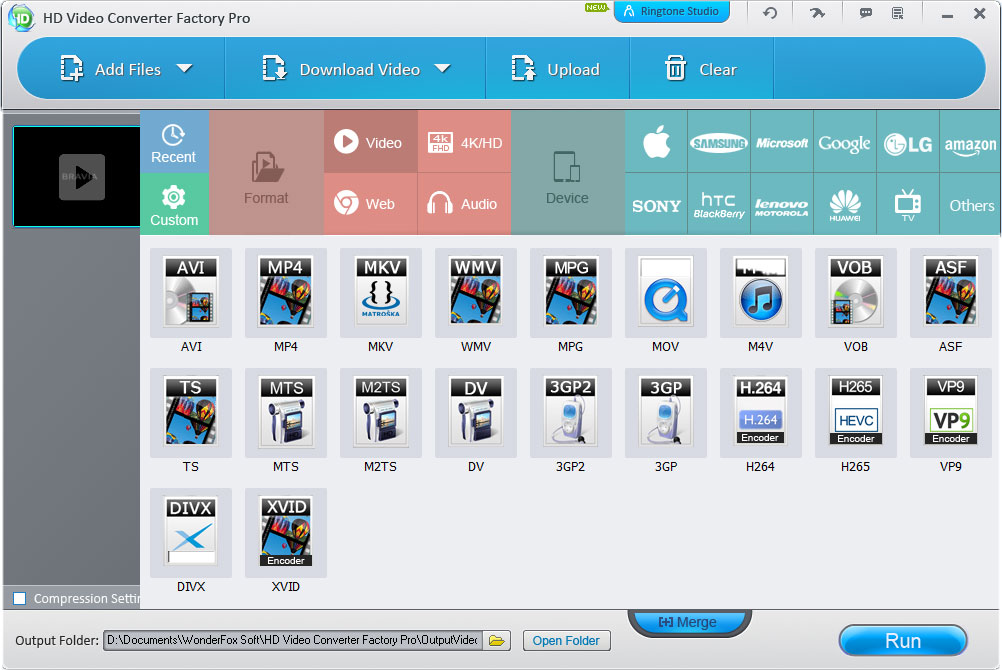Choose the TS format icon
Image resolution: width=1002 pixels, height=670 pixels.
190,413
